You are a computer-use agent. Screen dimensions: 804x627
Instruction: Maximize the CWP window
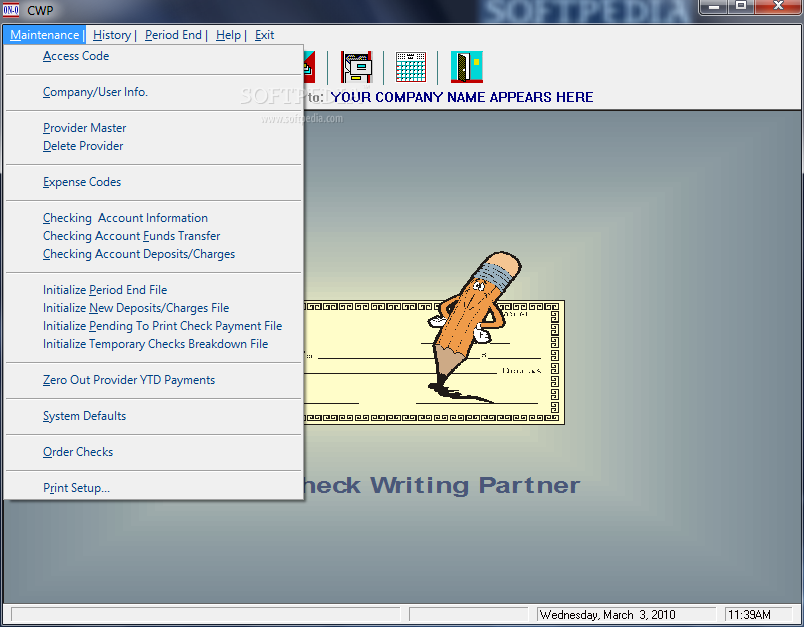tap(740, 7)
